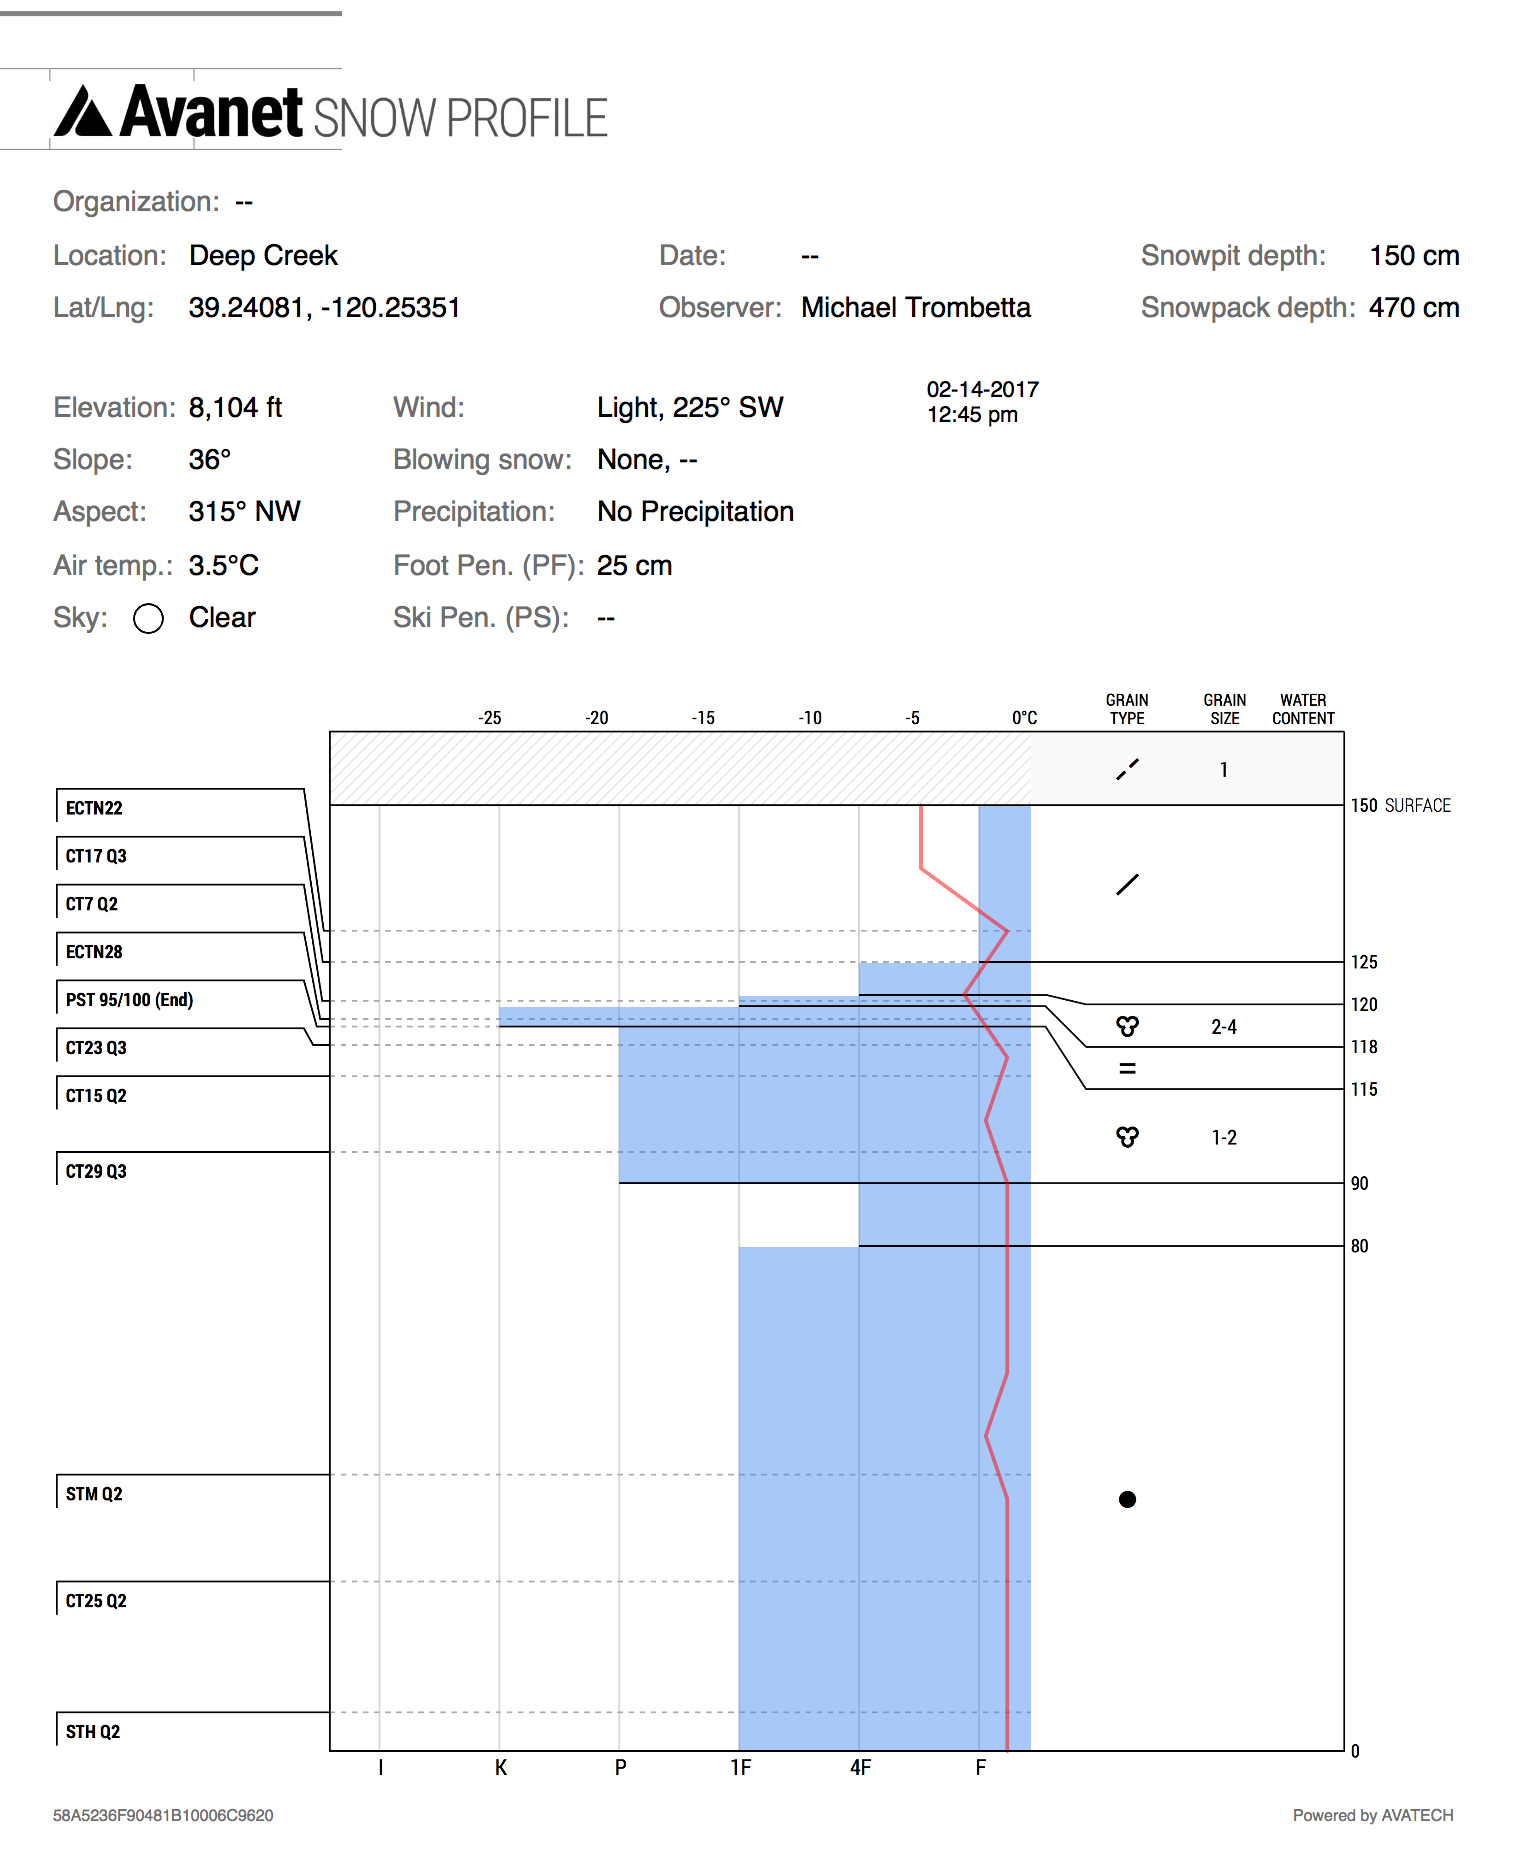The width and height of the screenshot is (1520, 1860).
Task: Click the WATER CONTENT column header
Action: [1303, 709]
